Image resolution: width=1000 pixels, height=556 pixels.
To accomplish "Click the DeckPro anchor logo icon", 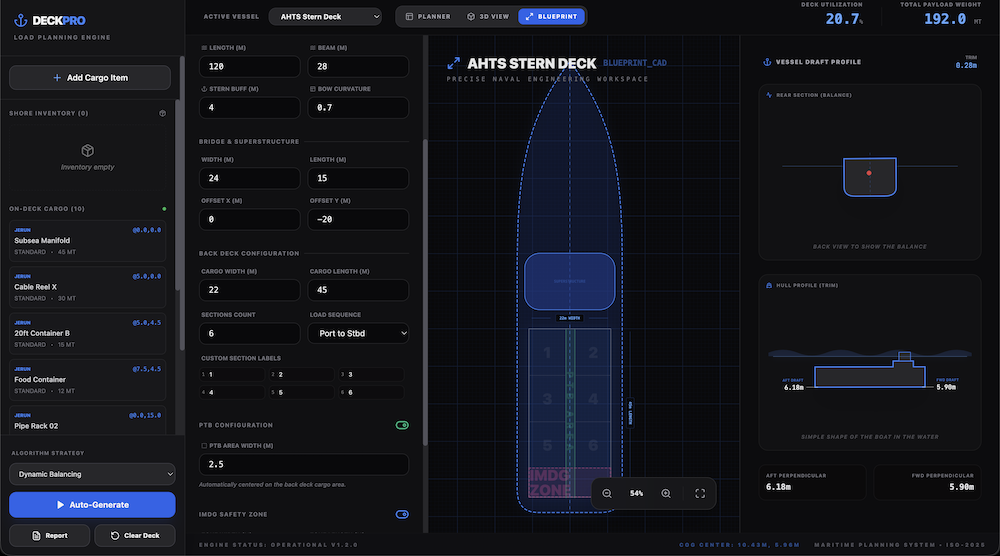I will coord(21,20).
